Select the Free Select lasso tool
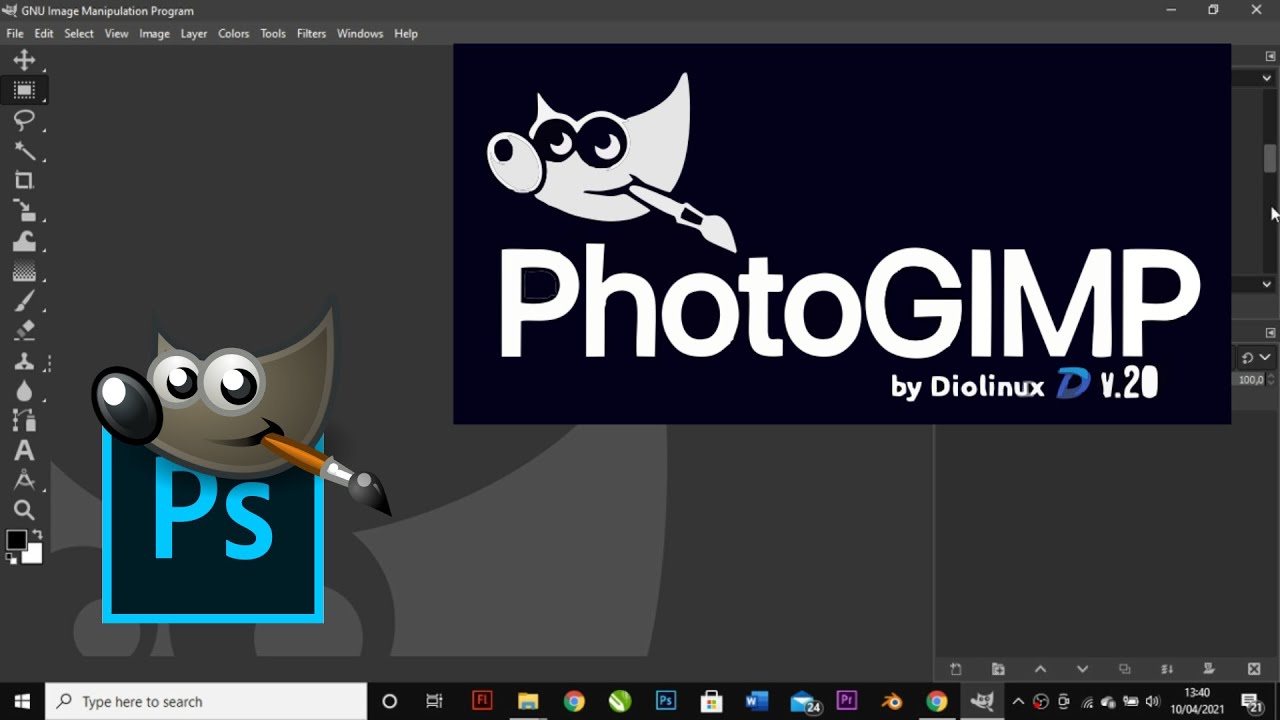1280x720 pixels. pyautogui.click(x=24, y=120)
